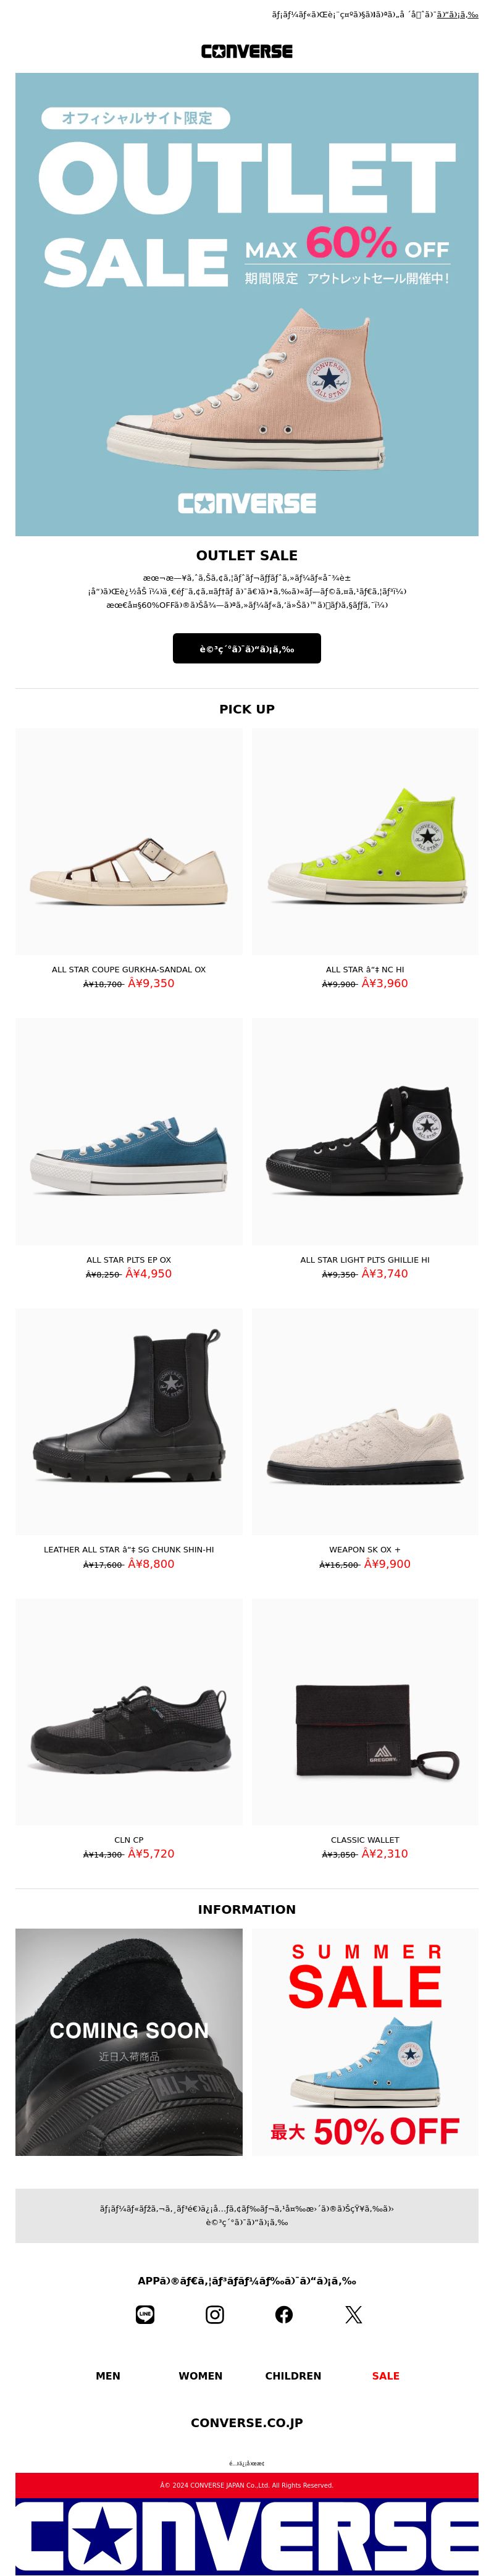Open the CLASSIC WALLET product image
The image size is (494, 2576).
[x=365, y=1711]
